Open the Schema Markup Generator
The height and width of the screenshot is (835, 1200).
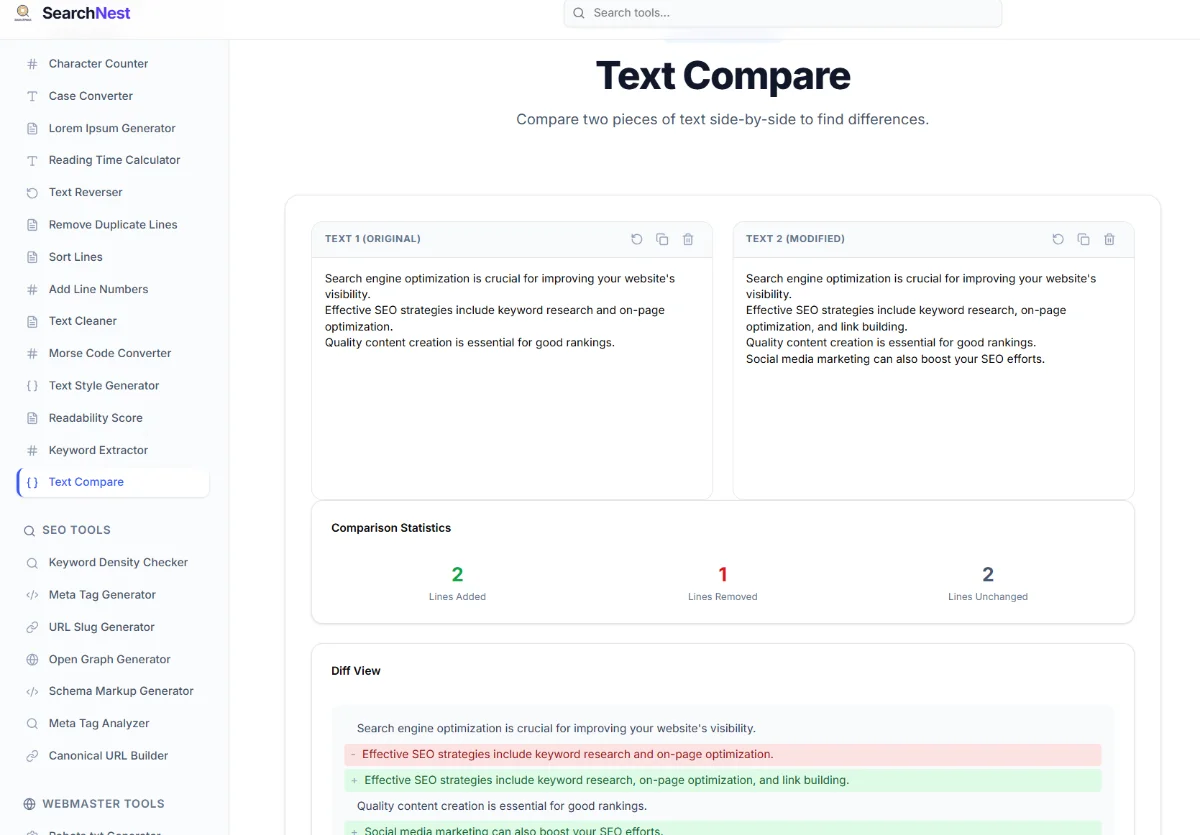(121, 691)
